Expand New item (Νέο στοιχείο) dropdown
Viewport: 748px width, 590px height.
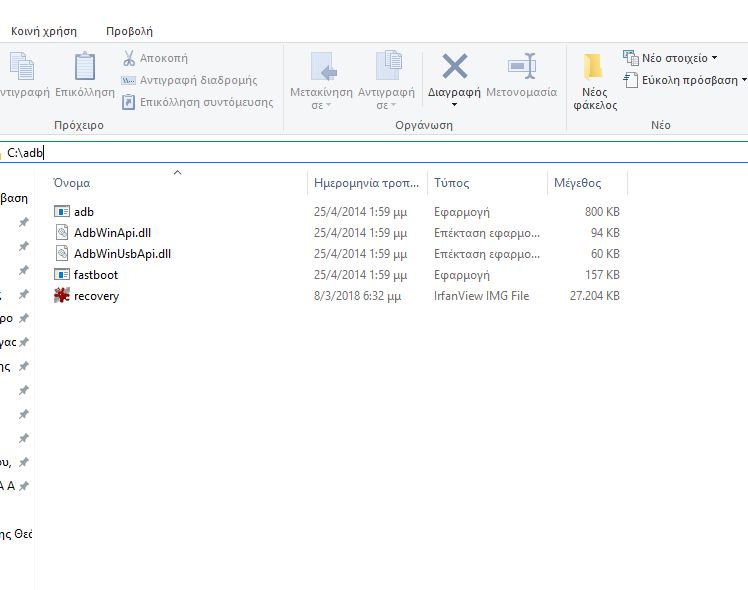click(670, 58)
